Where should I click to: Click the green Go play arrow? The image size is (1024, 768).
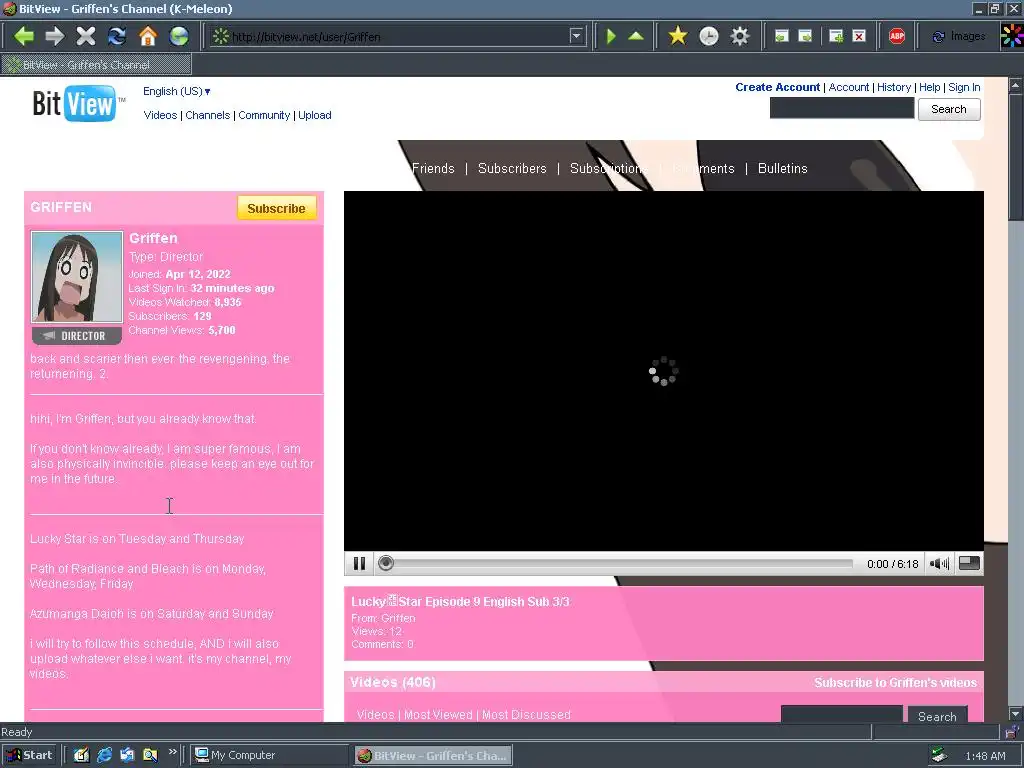611,37
